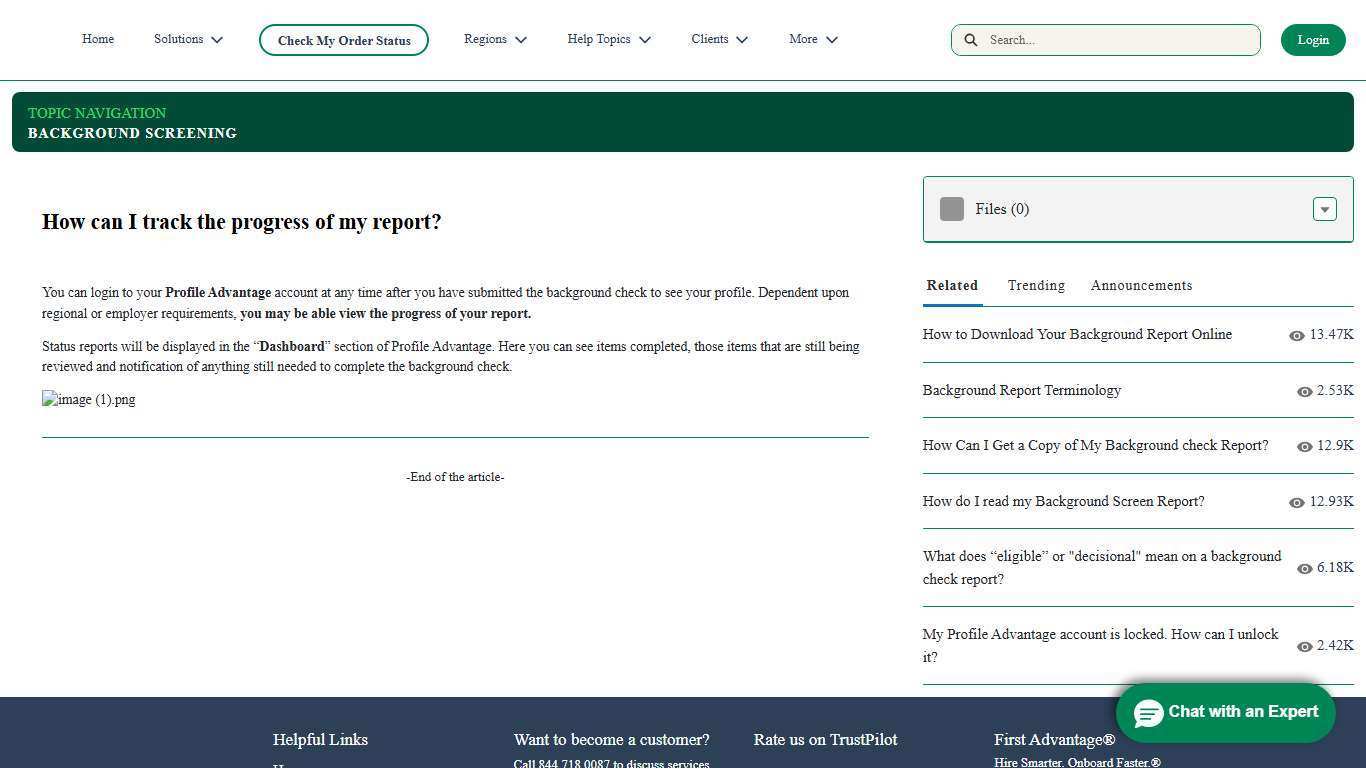The image size is (1366, 768).
Task: Select the Announcements tab
Action: (1141, 286)
